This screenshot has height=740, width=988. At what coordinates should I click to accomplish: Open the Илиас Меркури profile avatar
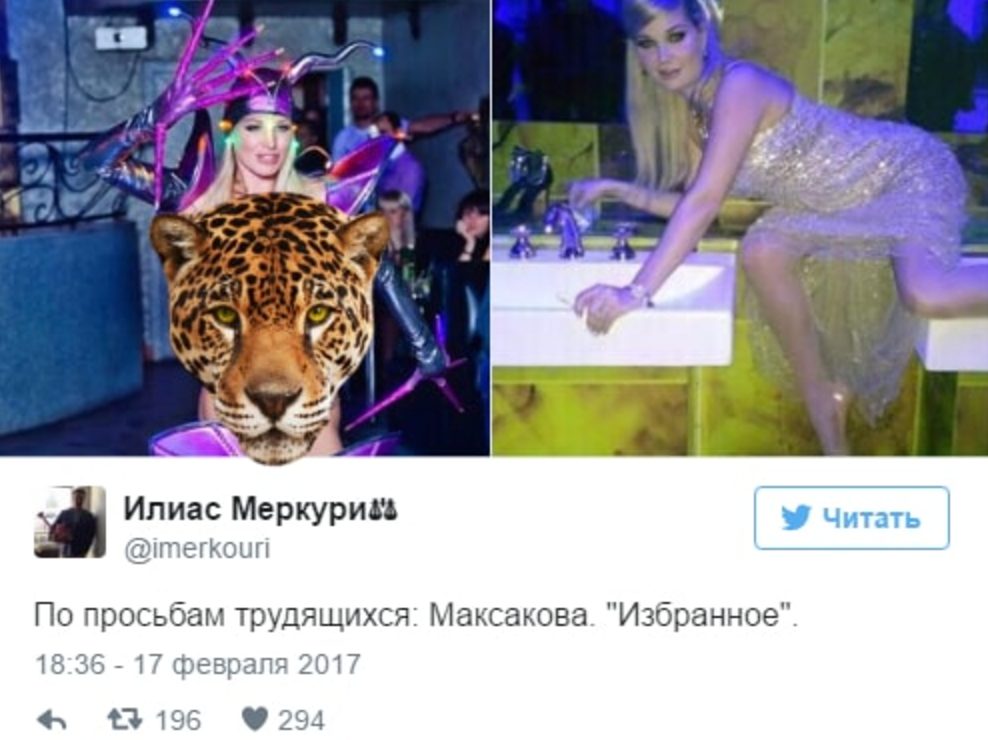click(x=69, y=521)
